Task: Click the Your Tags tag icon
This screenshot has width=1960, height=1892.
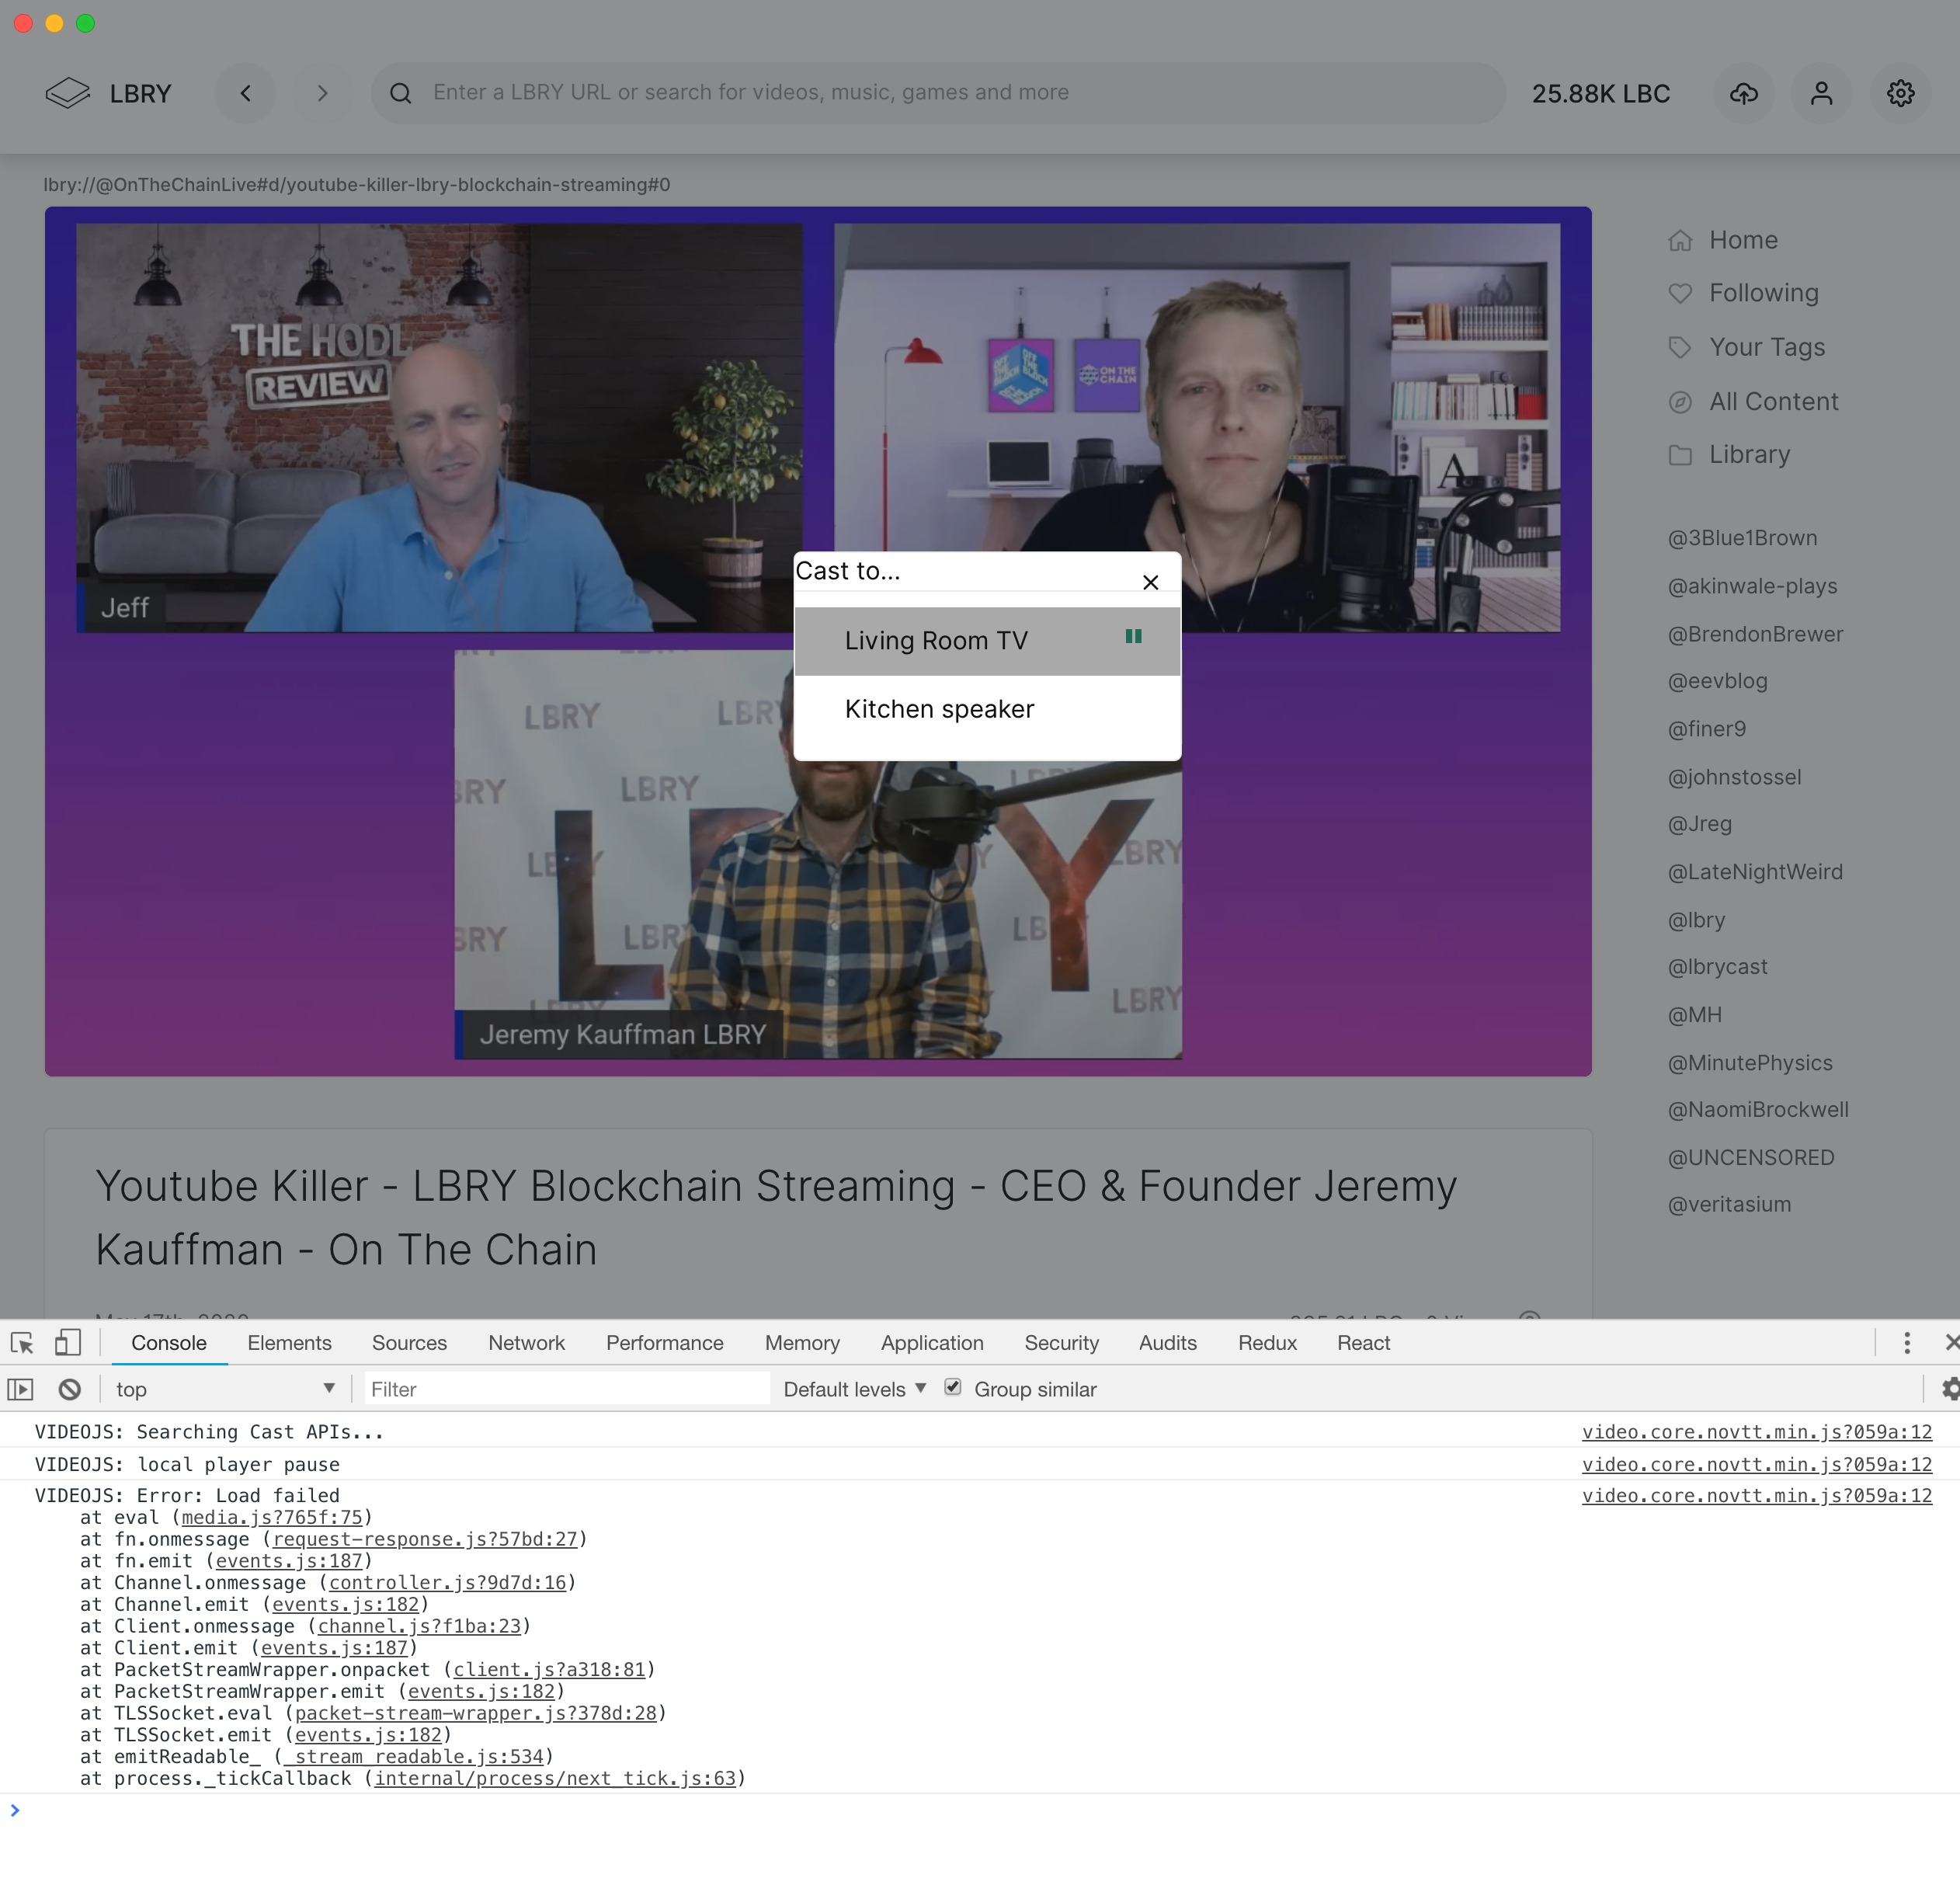Action: point(1680,347)
